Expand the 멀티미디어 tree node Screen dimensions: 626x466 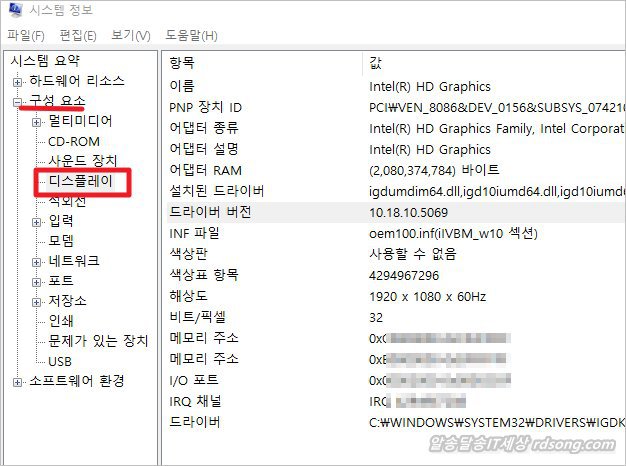click(37, 122)
